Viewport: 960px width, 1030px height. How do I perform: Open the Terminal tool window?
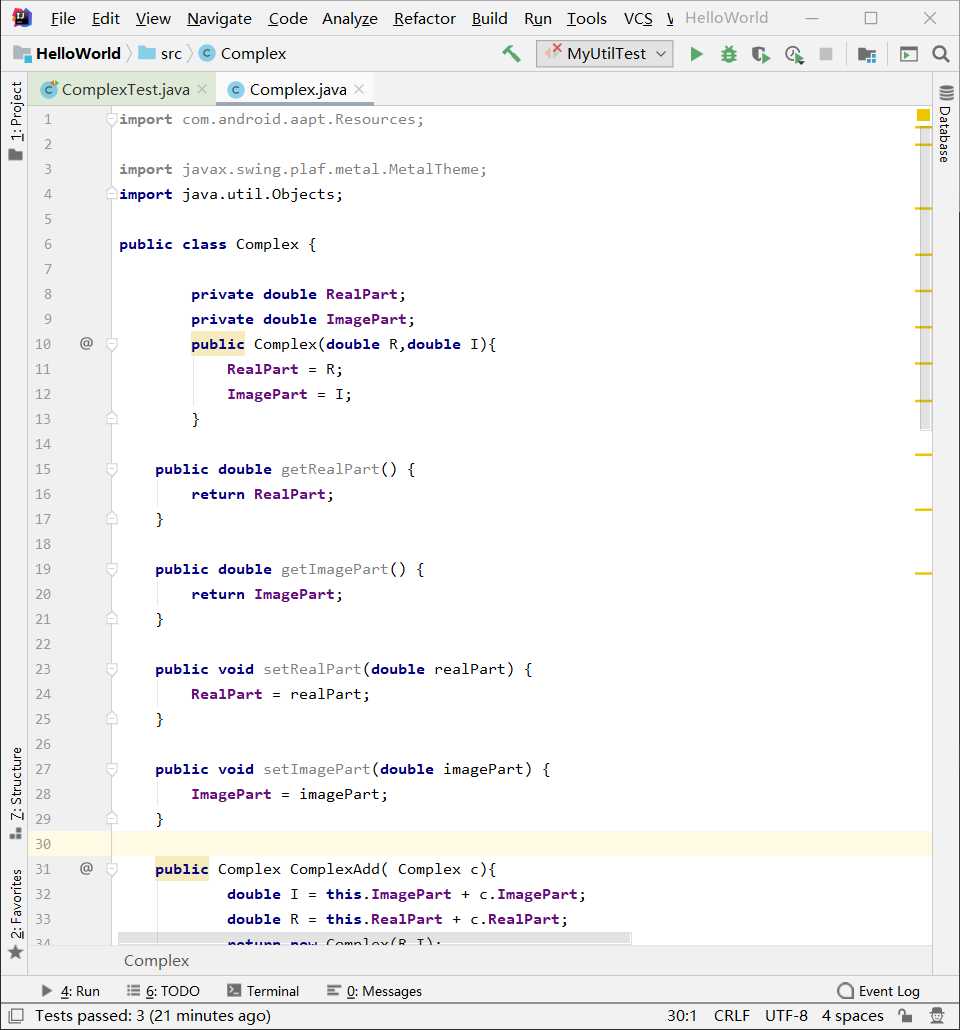click(x=263, y=991)
